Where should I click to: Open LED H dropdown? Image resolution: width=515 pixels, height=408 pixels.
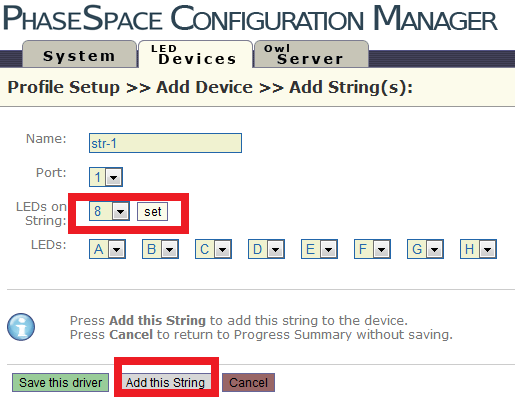tap(478, 249)
